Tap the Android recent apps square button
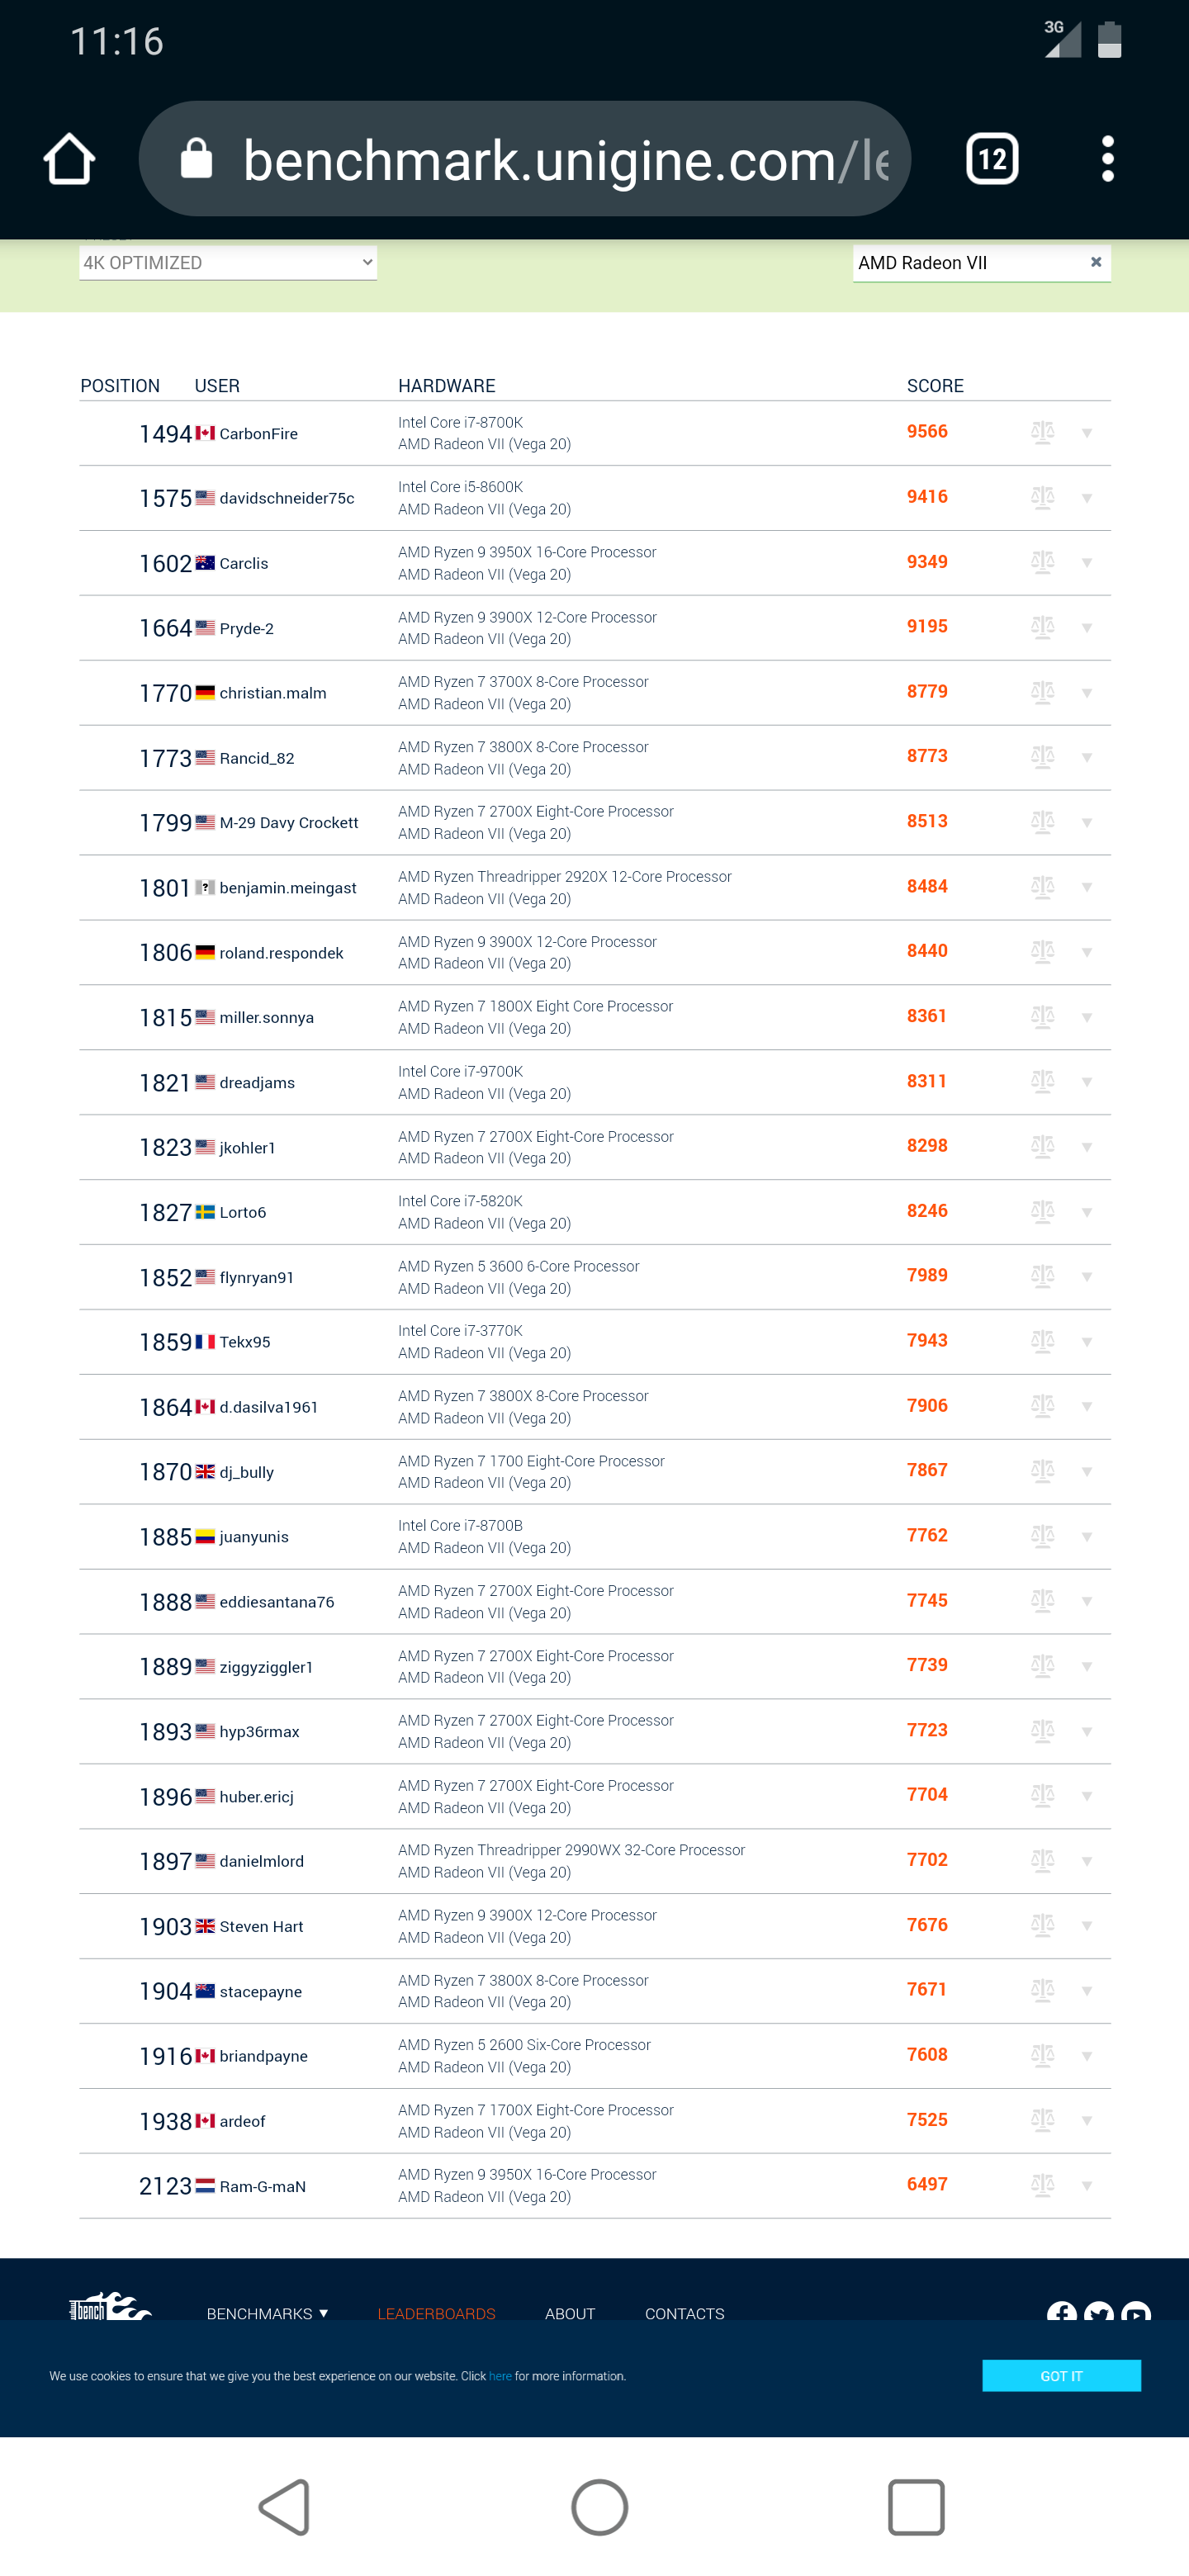 (x=915, y=2507)
